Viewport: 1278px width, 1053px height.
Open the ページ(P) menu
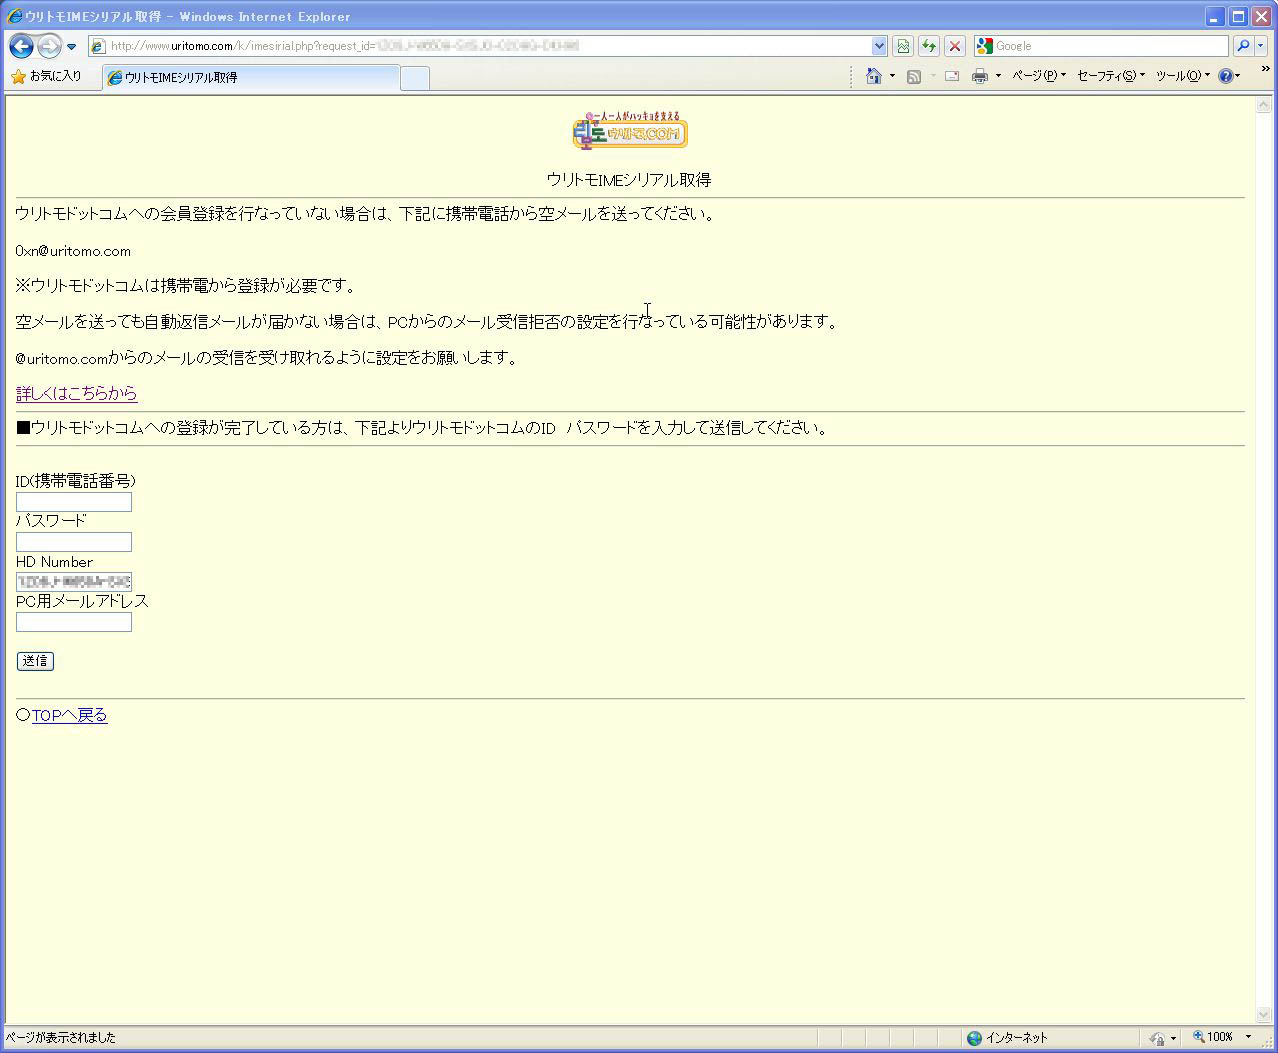point(1038,76)
